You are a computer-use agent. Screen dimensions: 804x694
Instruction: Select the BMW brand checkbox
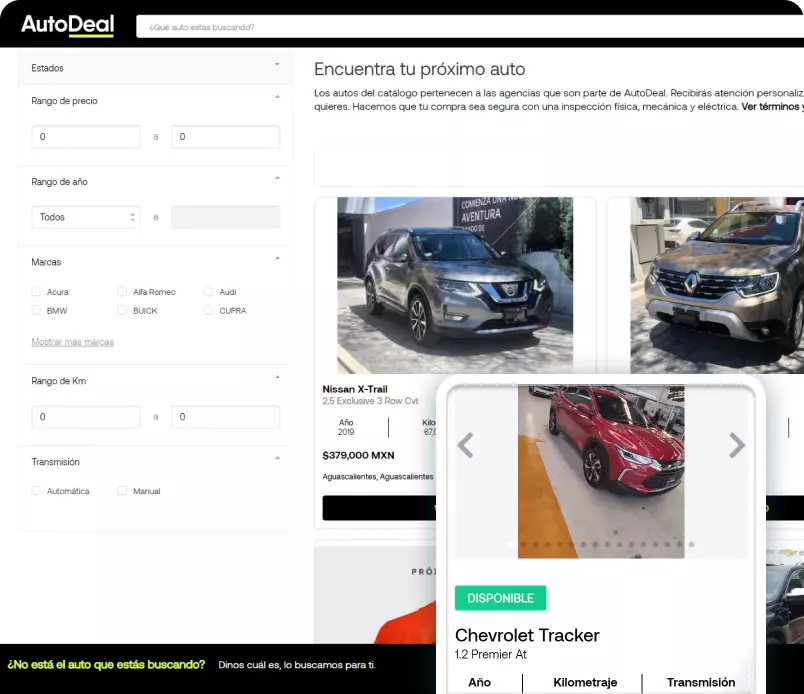(x=37, y=311)
